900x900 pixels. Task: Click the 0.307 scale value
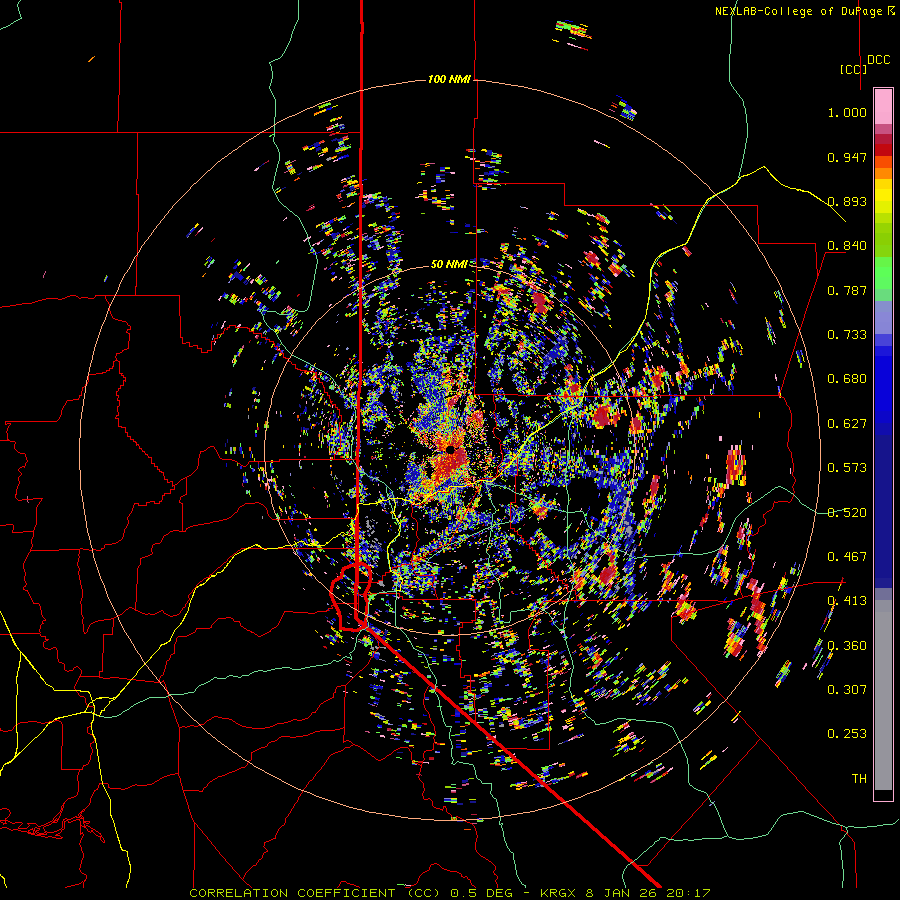847,690
